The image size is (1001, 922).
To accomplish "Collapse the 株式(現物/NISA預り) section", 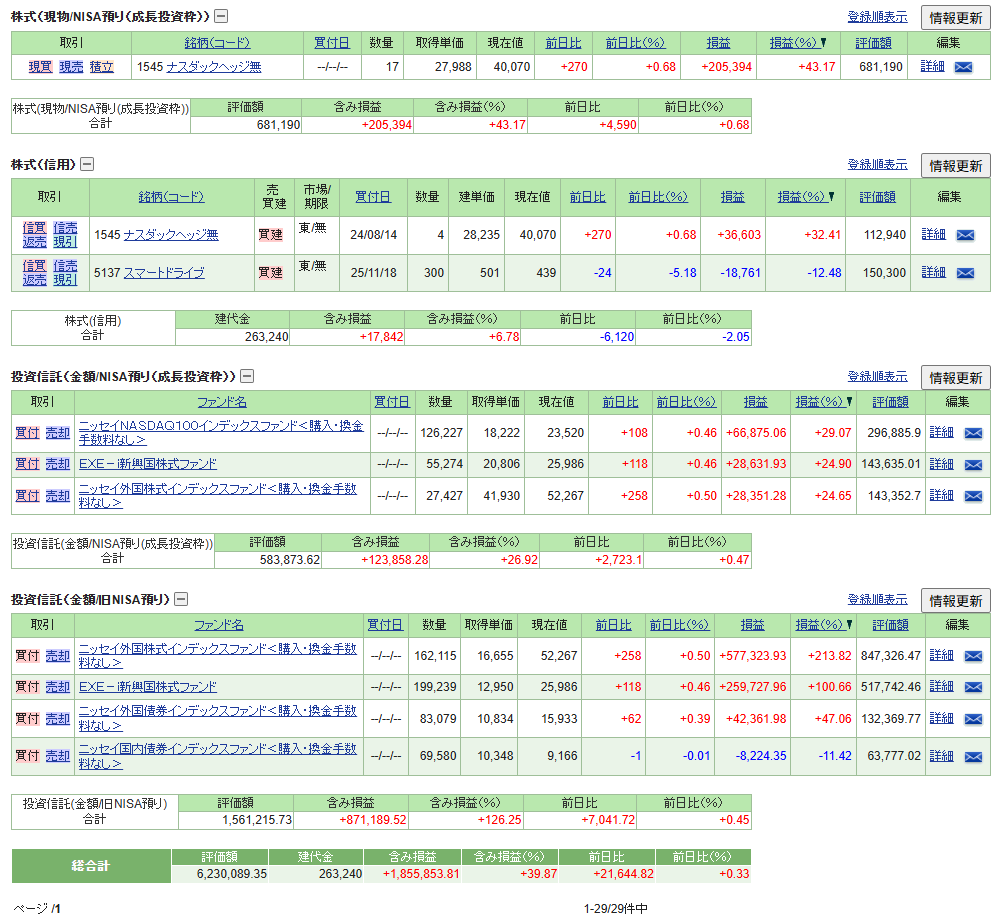I will pos(221,16).
